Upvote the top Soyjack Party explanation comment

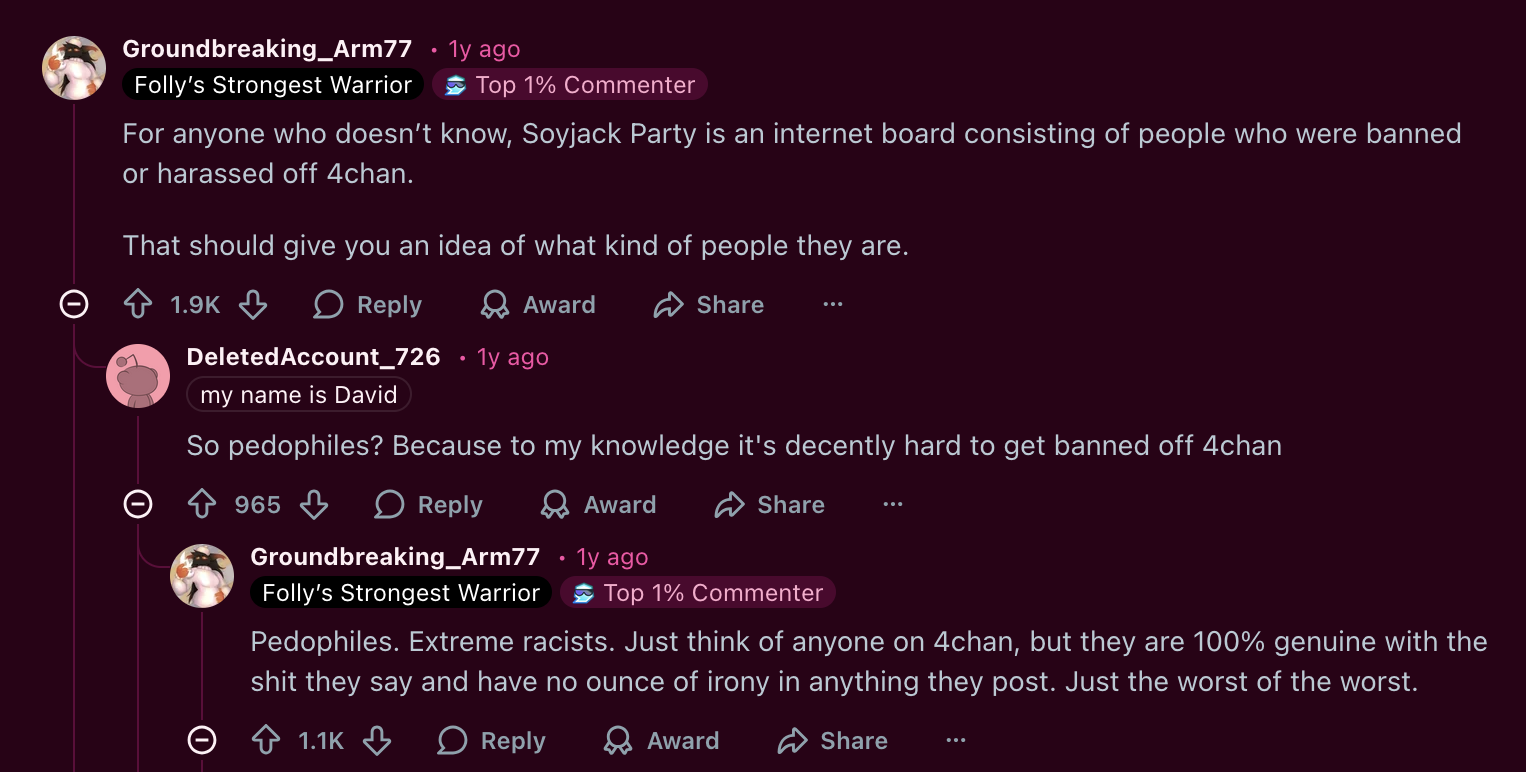pos(138,305)
